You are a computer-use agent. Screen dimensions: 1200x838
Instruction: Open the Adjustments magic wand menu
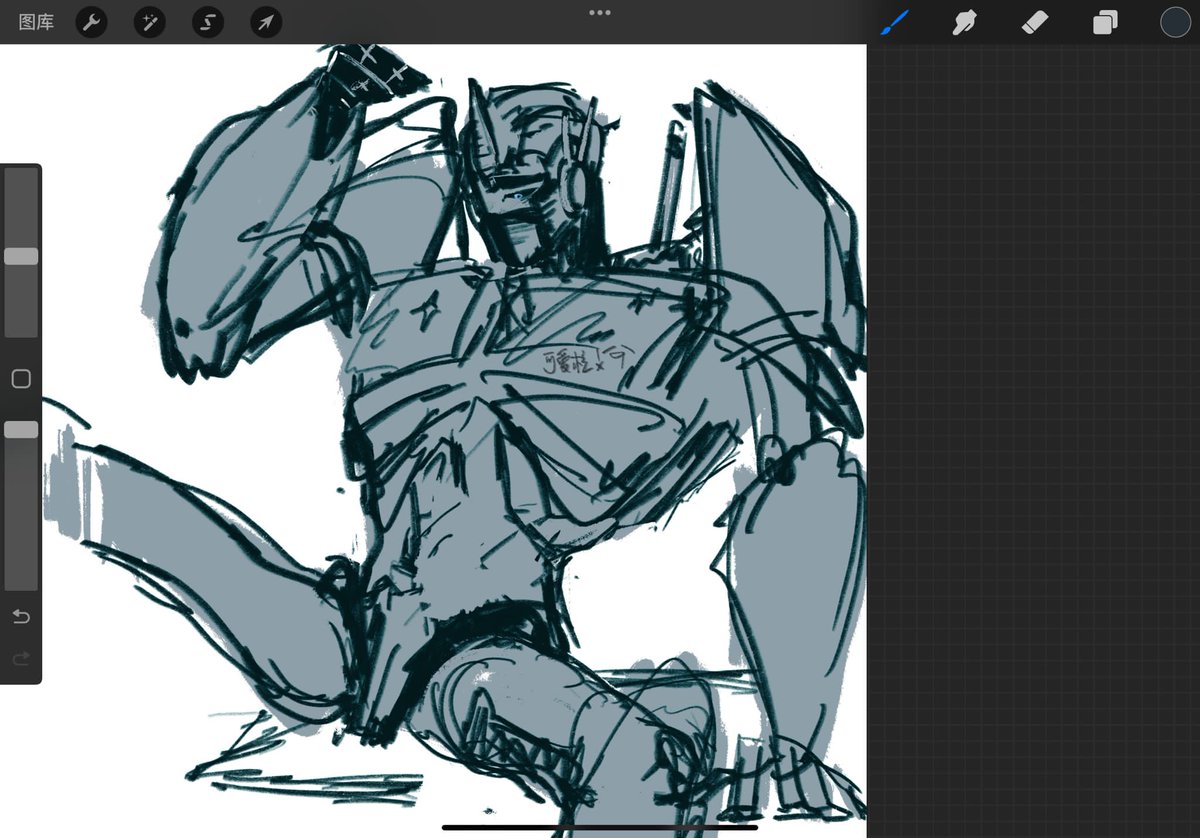[x=150, y=22]
